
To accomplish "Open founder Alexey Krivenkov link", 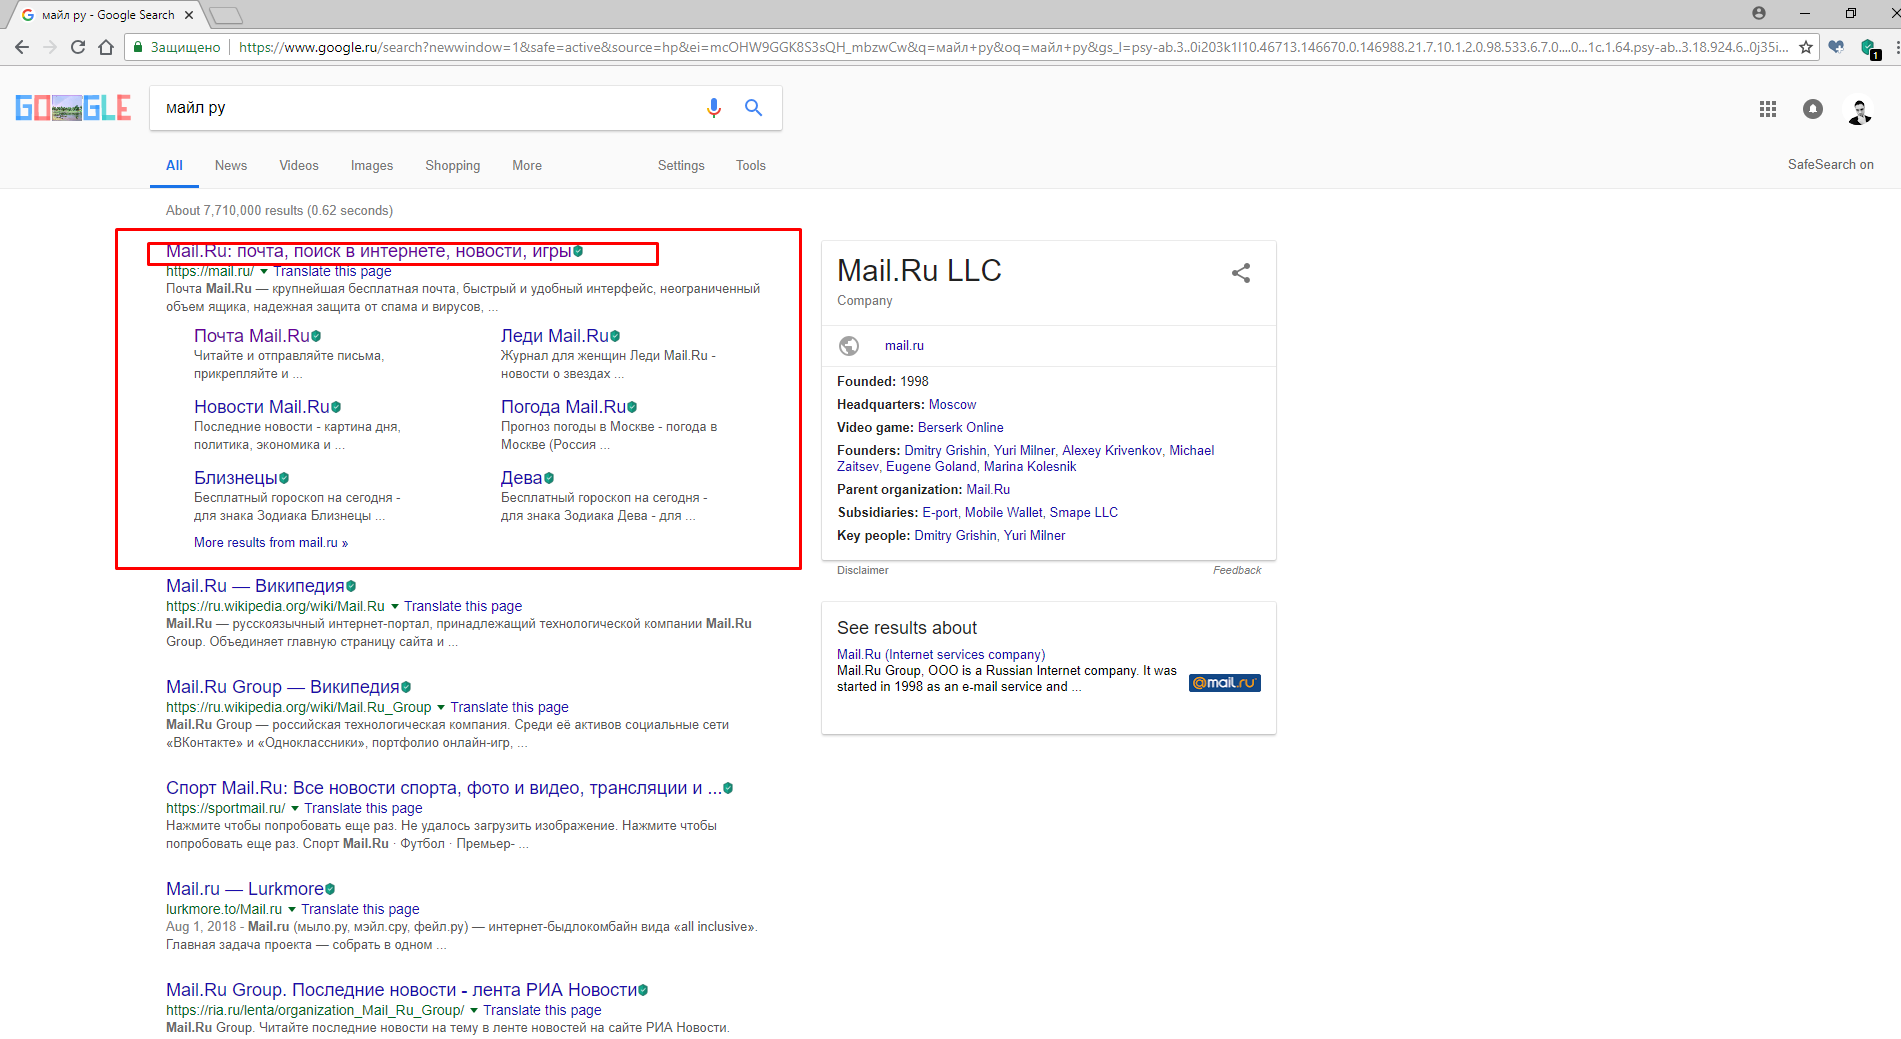I will [1111, 451].
